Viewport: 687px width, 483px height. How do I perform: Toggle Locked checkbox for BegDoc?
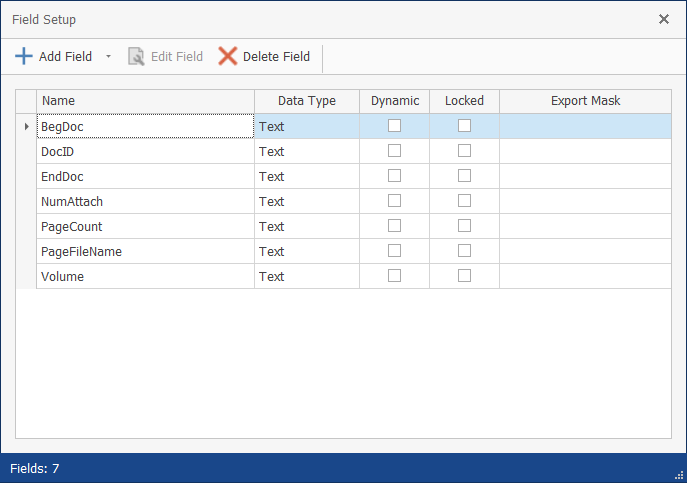(x=464, y=126)
